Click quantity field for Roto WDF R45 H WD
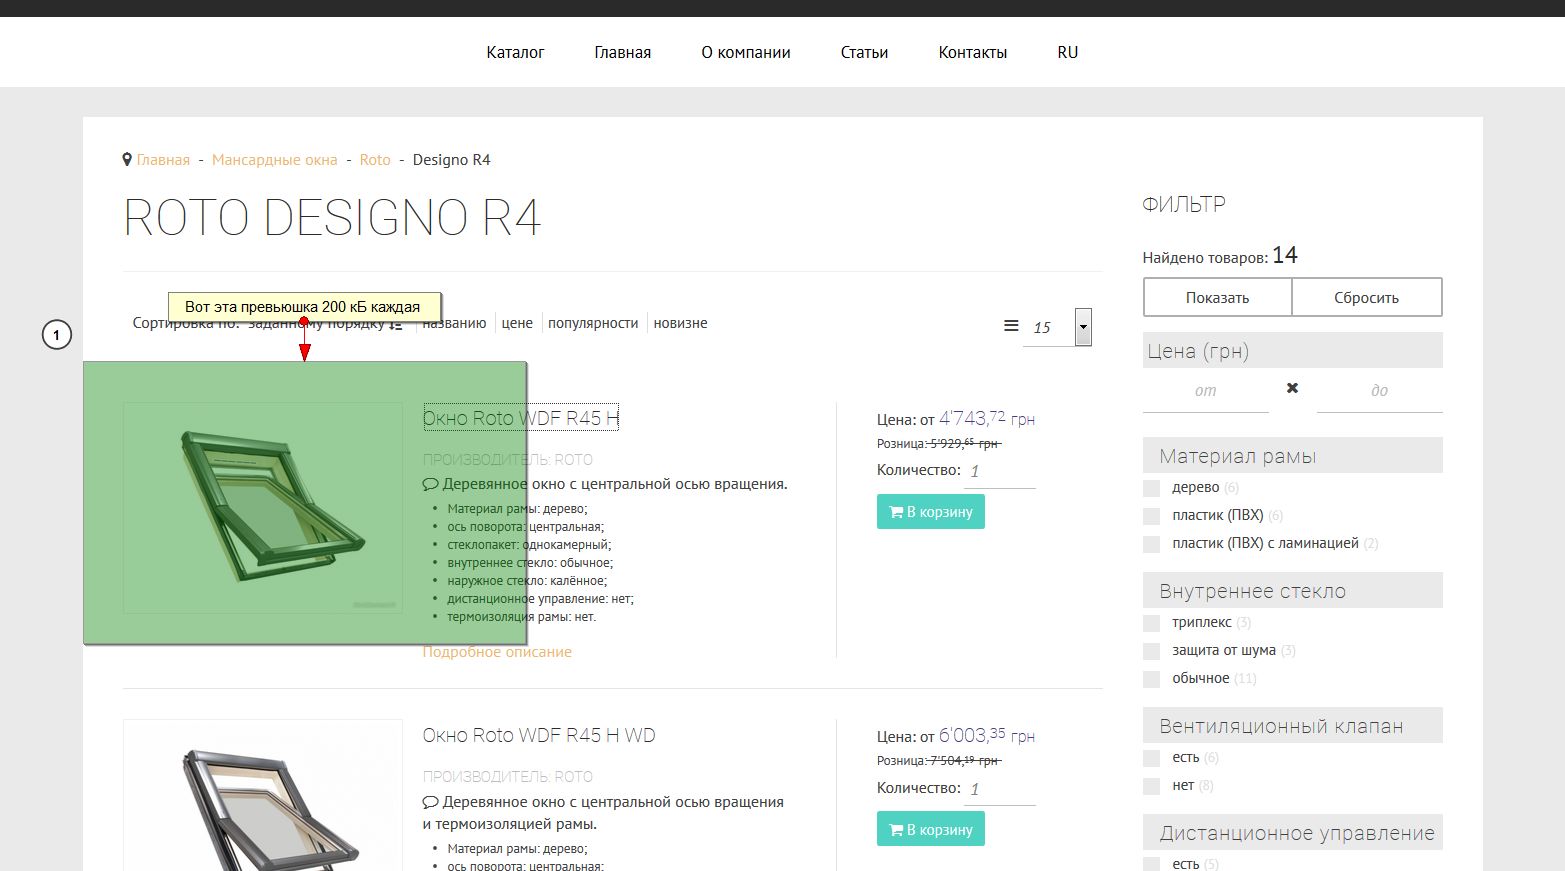The image size is (1565, 871). [x=1000, y=789]
